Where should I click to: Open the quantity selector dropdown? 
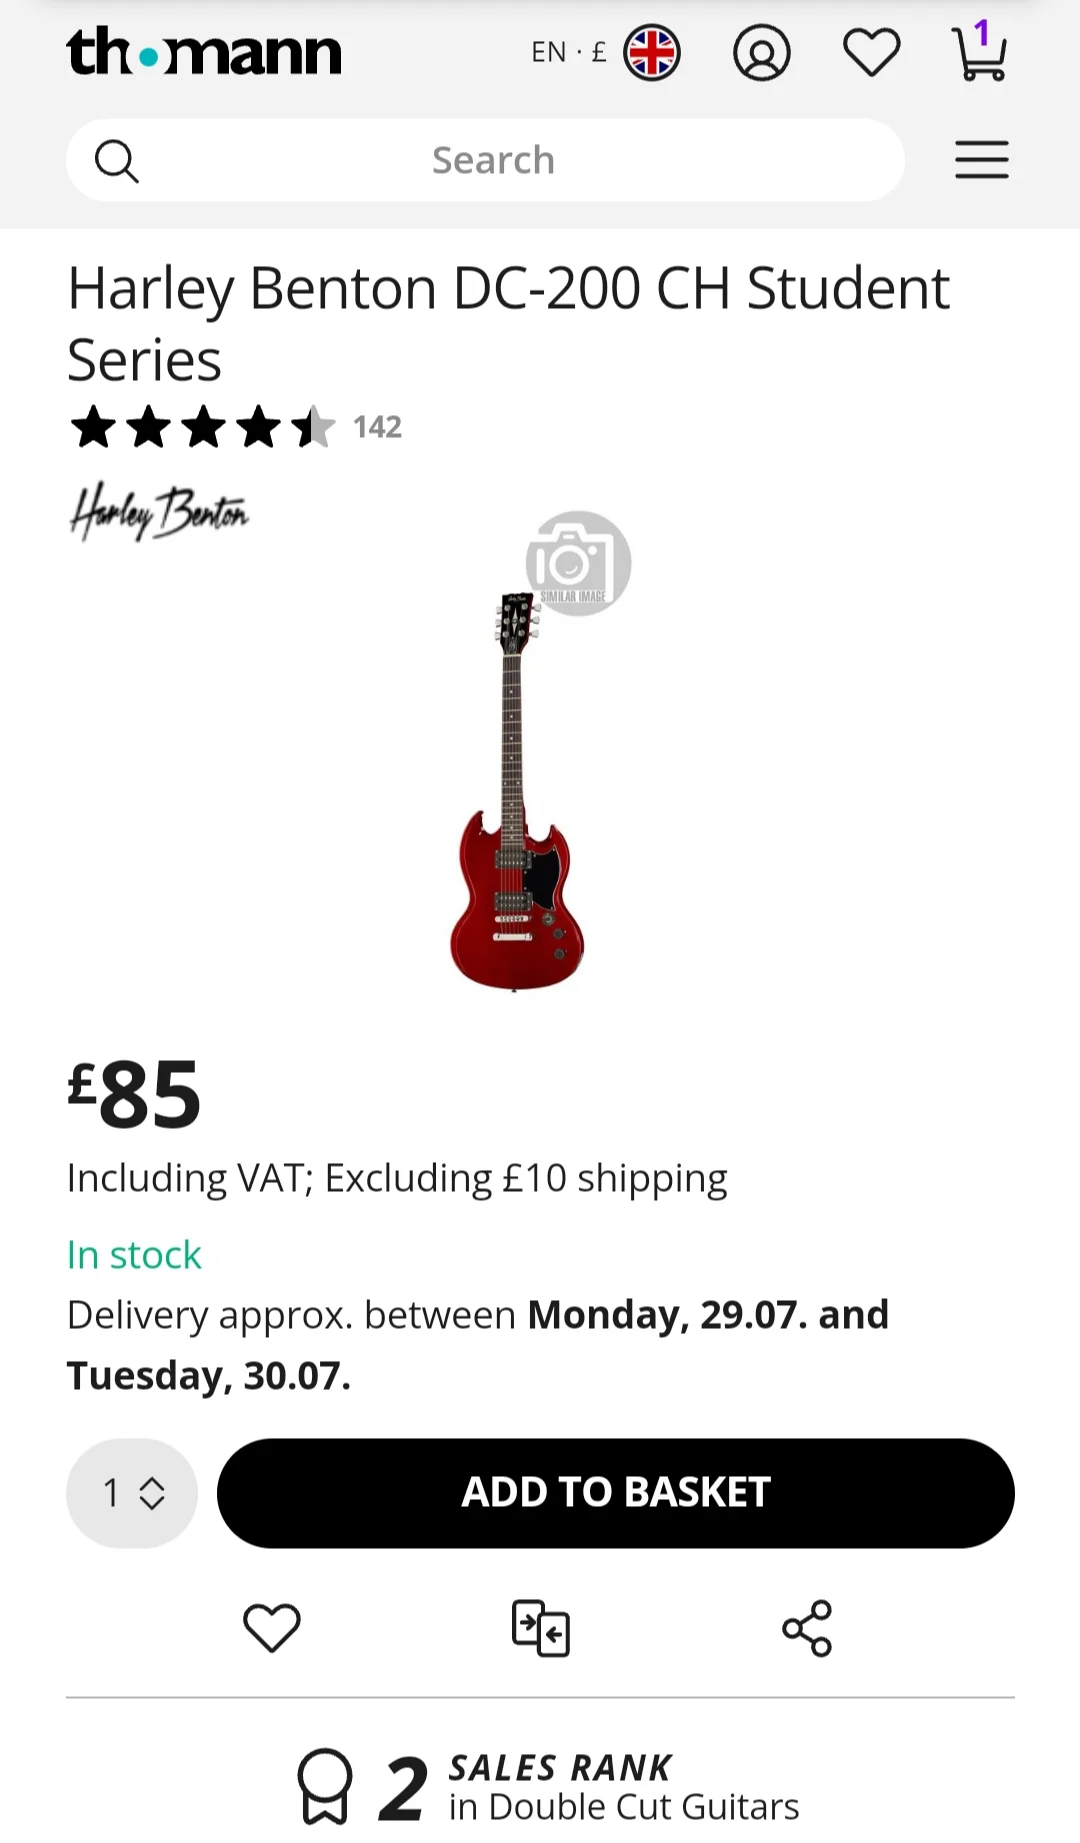[132, 1493]
